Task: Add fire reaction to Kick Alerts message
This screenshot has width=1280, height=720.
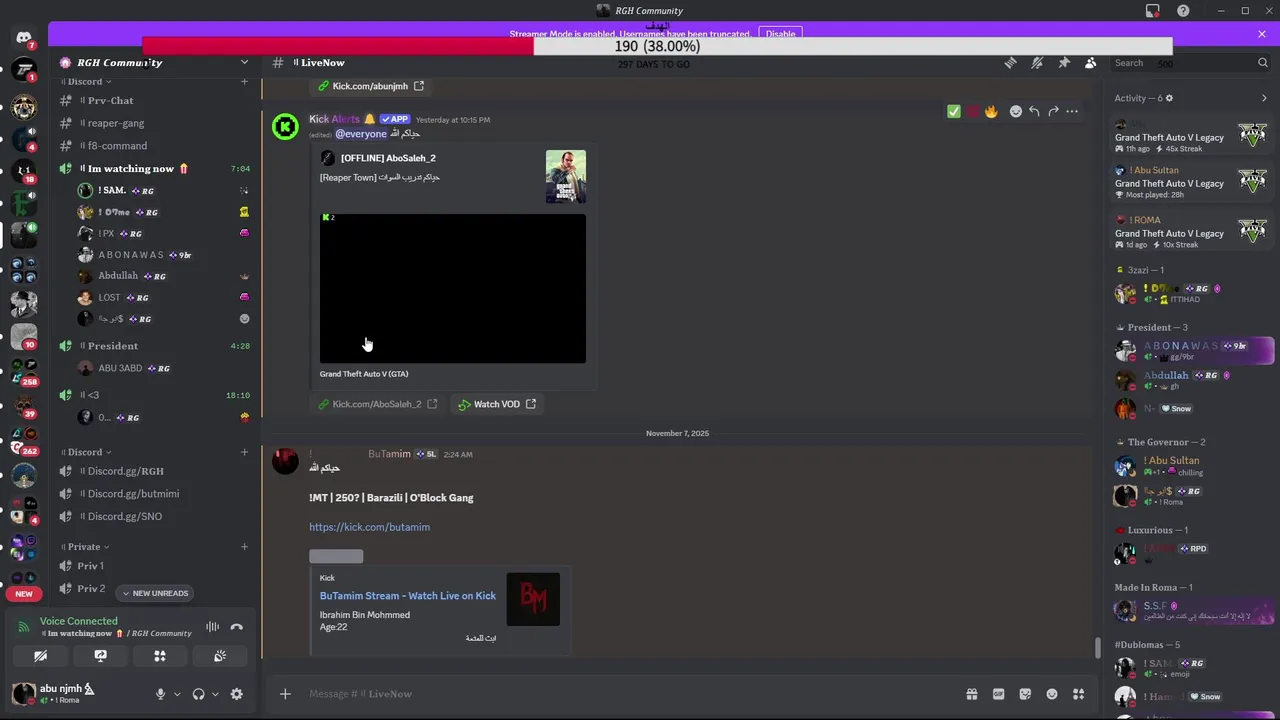Action: click(991, 111)
